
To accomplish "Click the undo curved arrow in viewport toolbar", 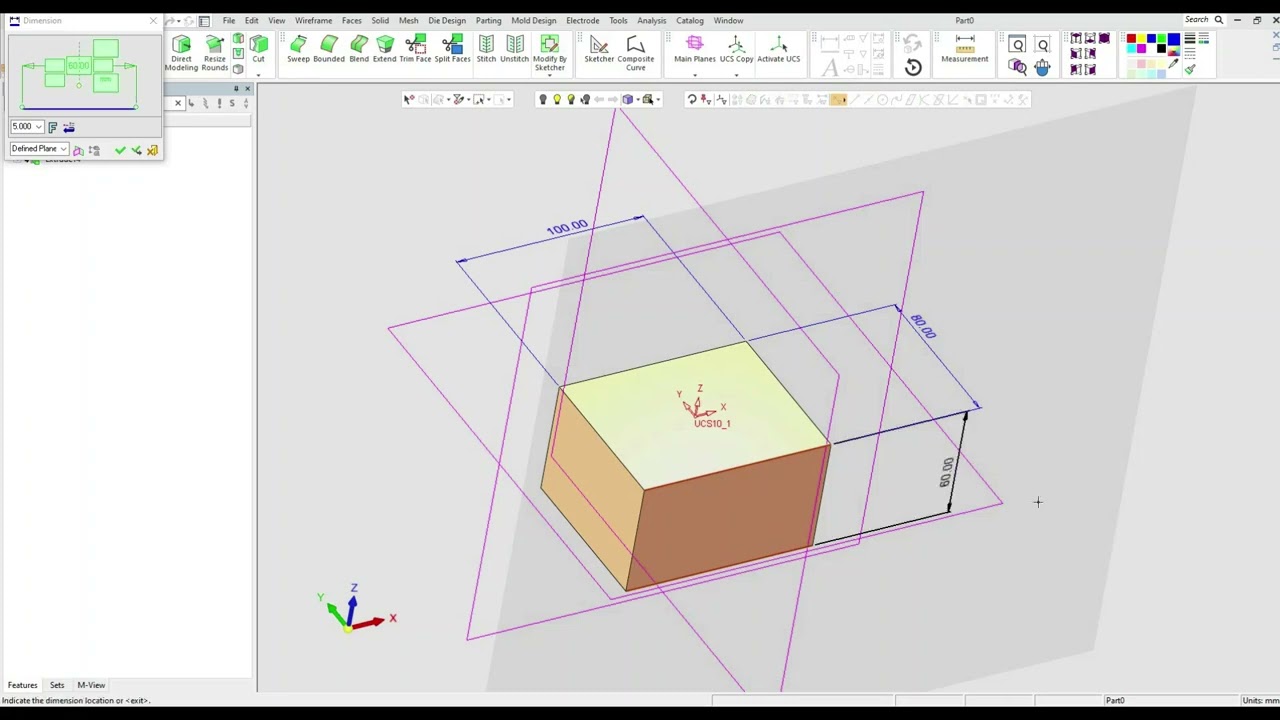I will click(691, 100).
